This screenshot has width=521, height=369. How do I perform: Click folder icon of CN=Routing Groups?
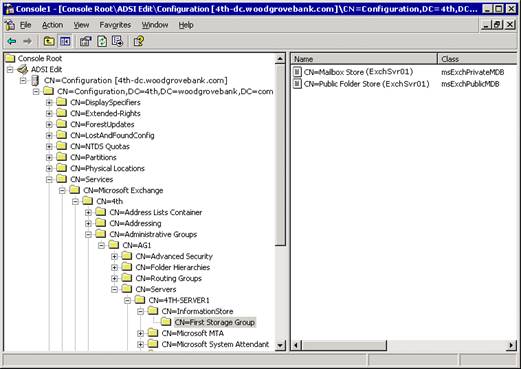127,278
